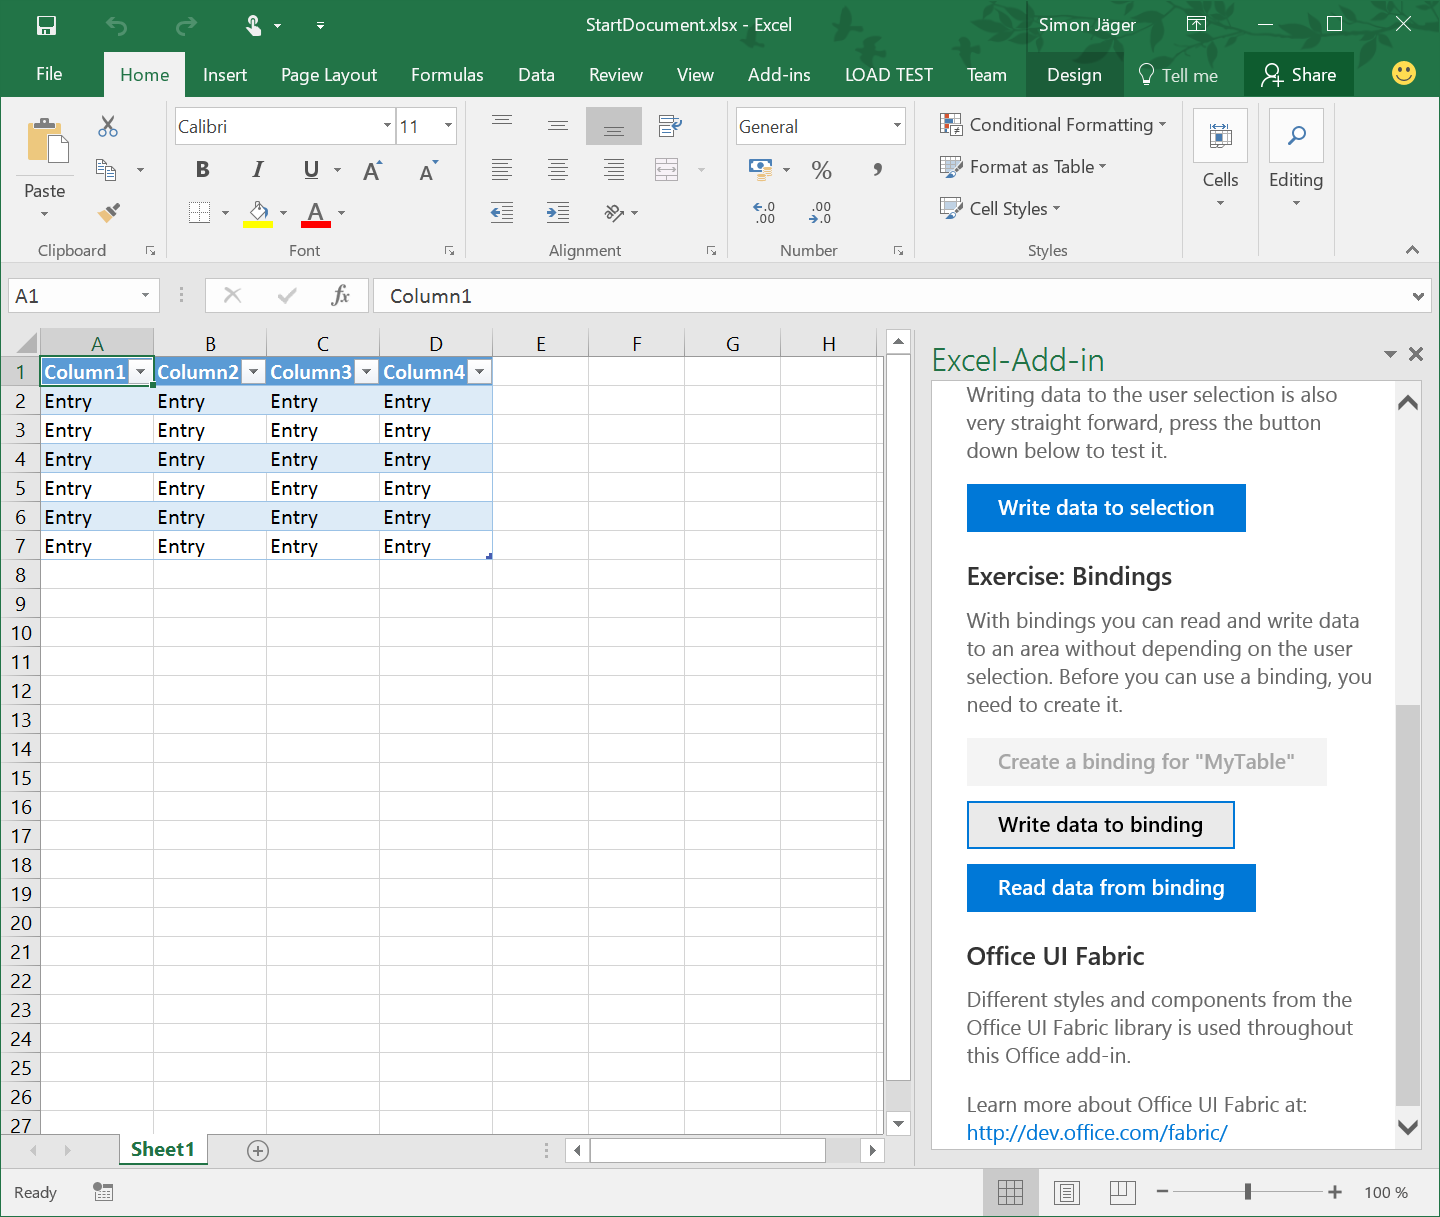Click Read data from binding button
1440x1217 pixels.
pyautogui.click(x=1111, y=888)
